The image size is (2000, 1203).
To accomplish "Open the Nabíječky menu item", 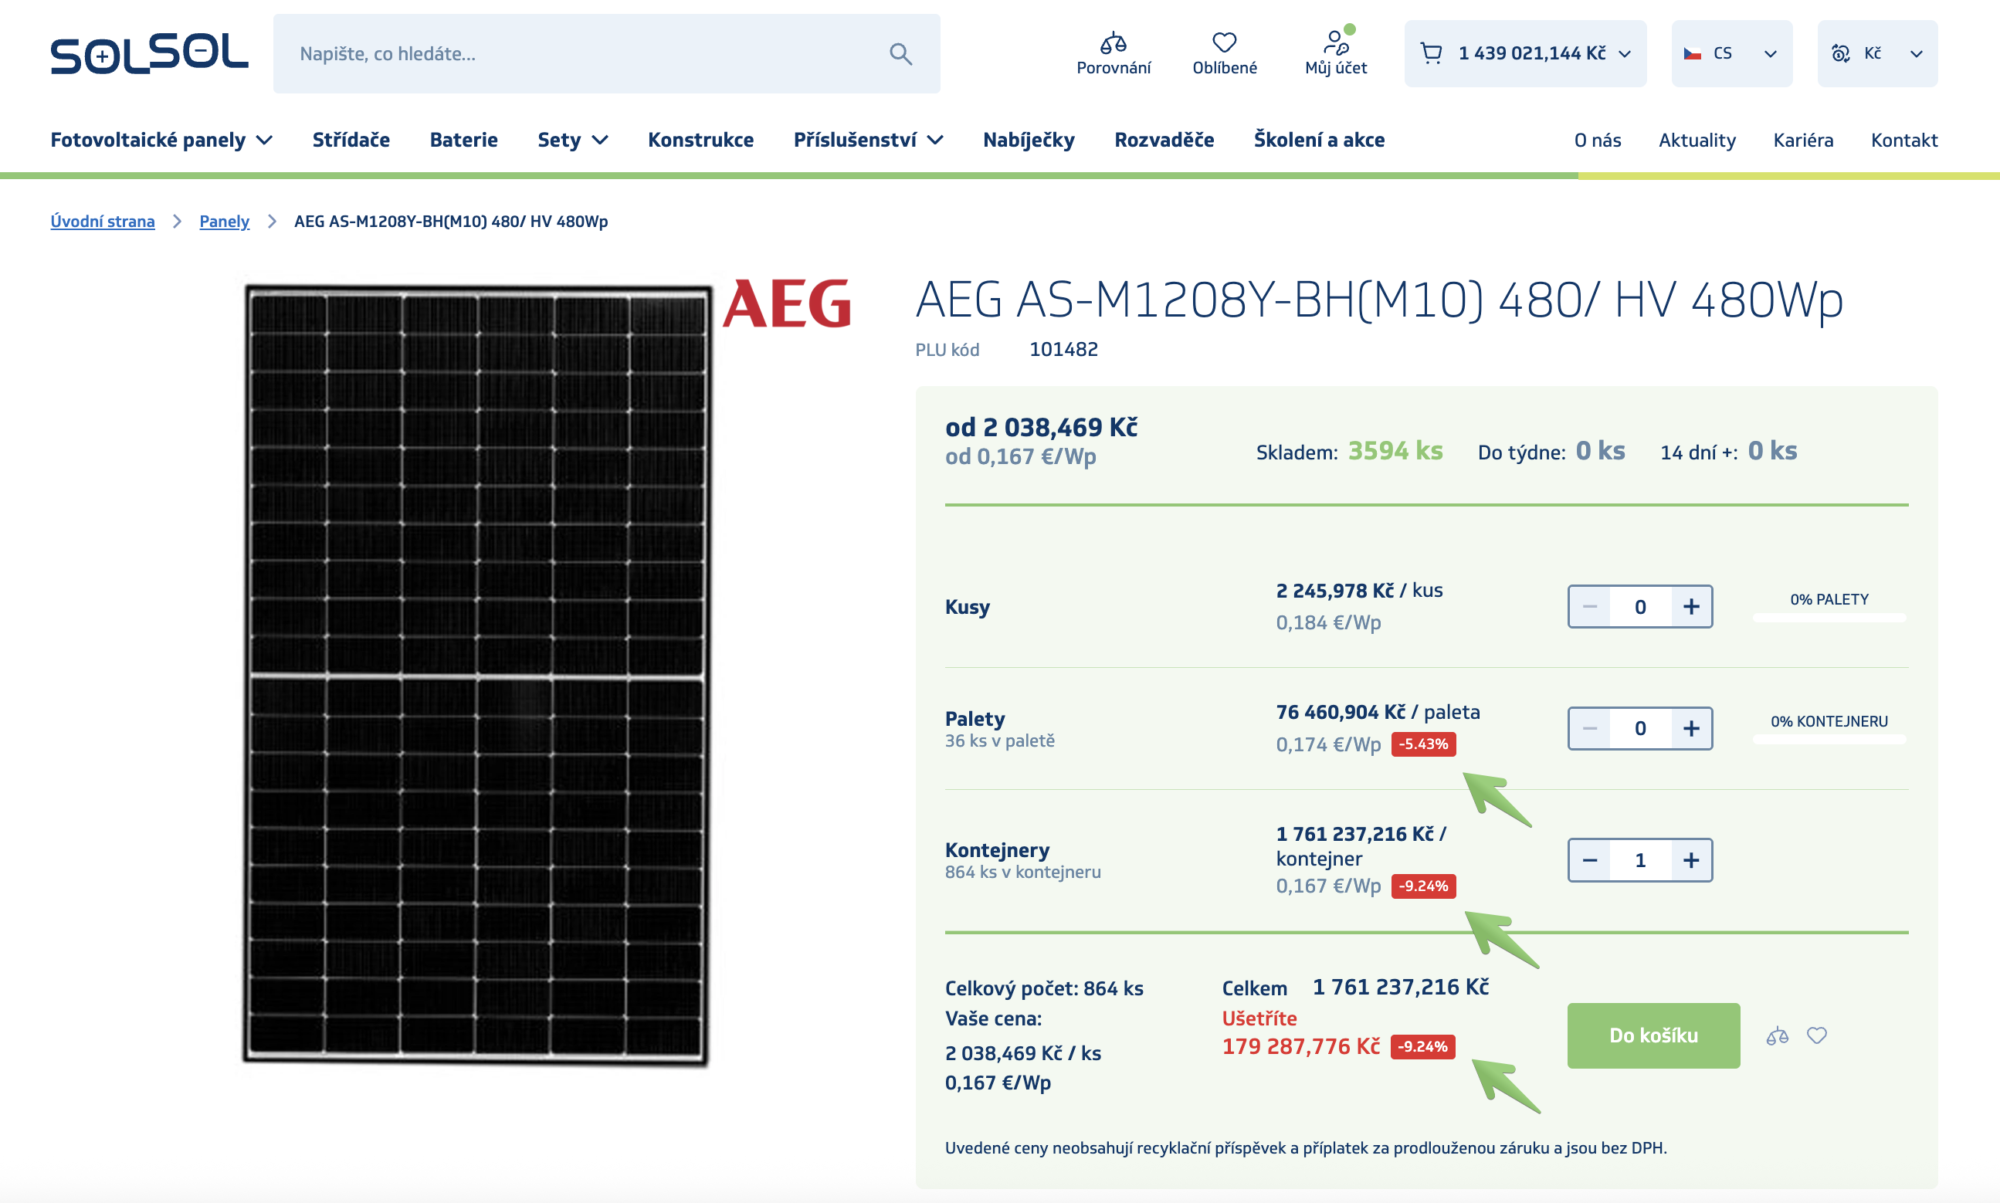I will [1029, 140].
